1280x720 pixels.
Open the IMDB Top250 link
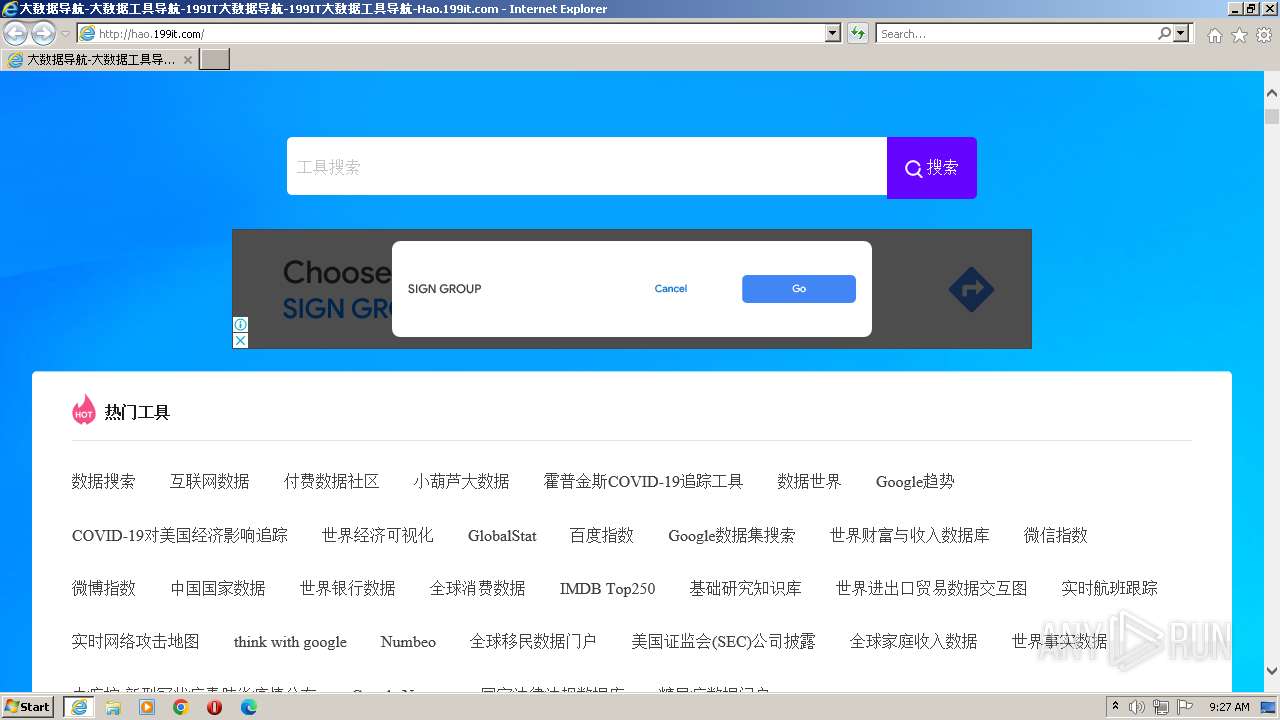pyautogui.click(x=608, y=588)
